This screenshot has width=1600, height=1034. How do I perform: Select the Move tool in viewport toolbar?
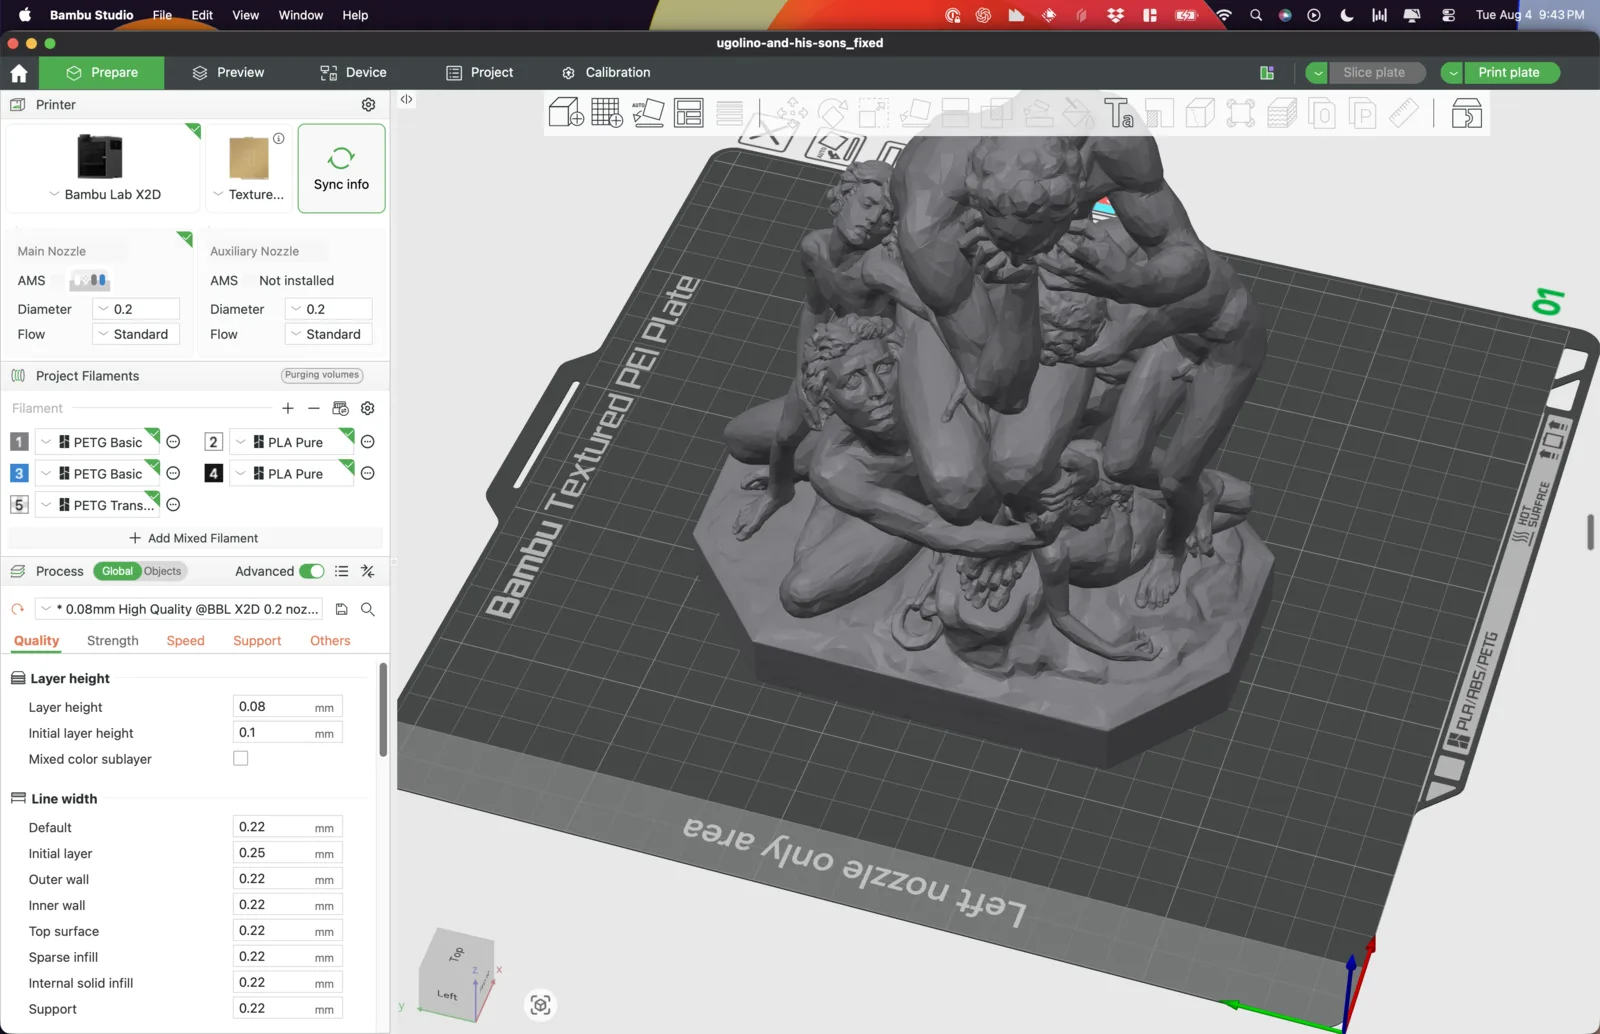click(x=792, y=113)
